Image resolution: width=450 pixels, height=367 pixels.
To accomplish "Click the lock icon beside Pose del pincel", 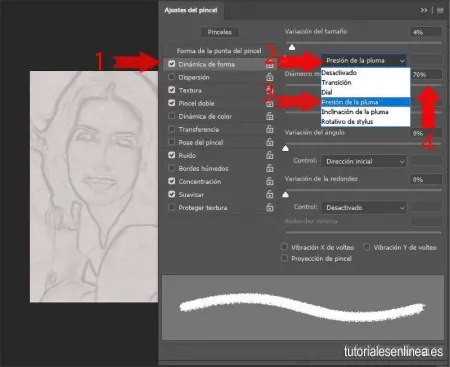I will click(270, 142).
